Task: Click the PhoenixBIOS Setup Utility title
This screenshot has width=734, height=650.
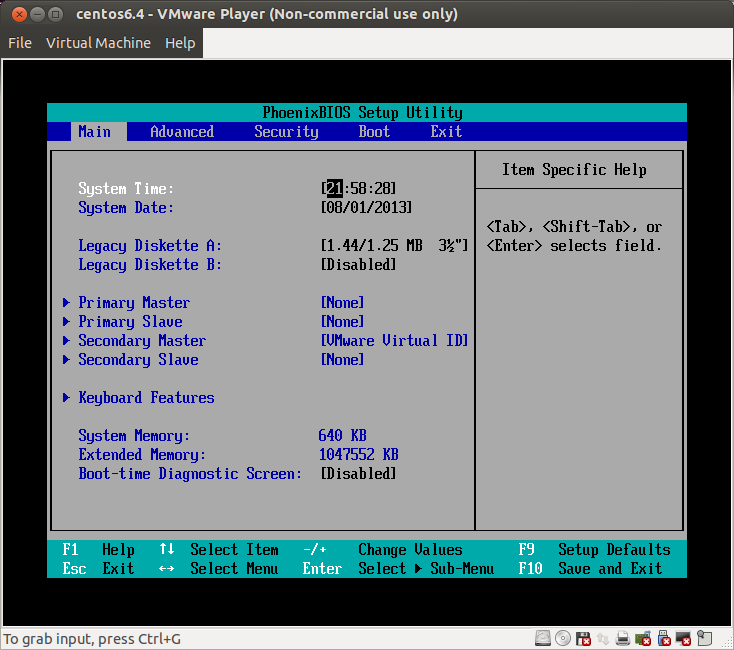Action: (362, 113)
